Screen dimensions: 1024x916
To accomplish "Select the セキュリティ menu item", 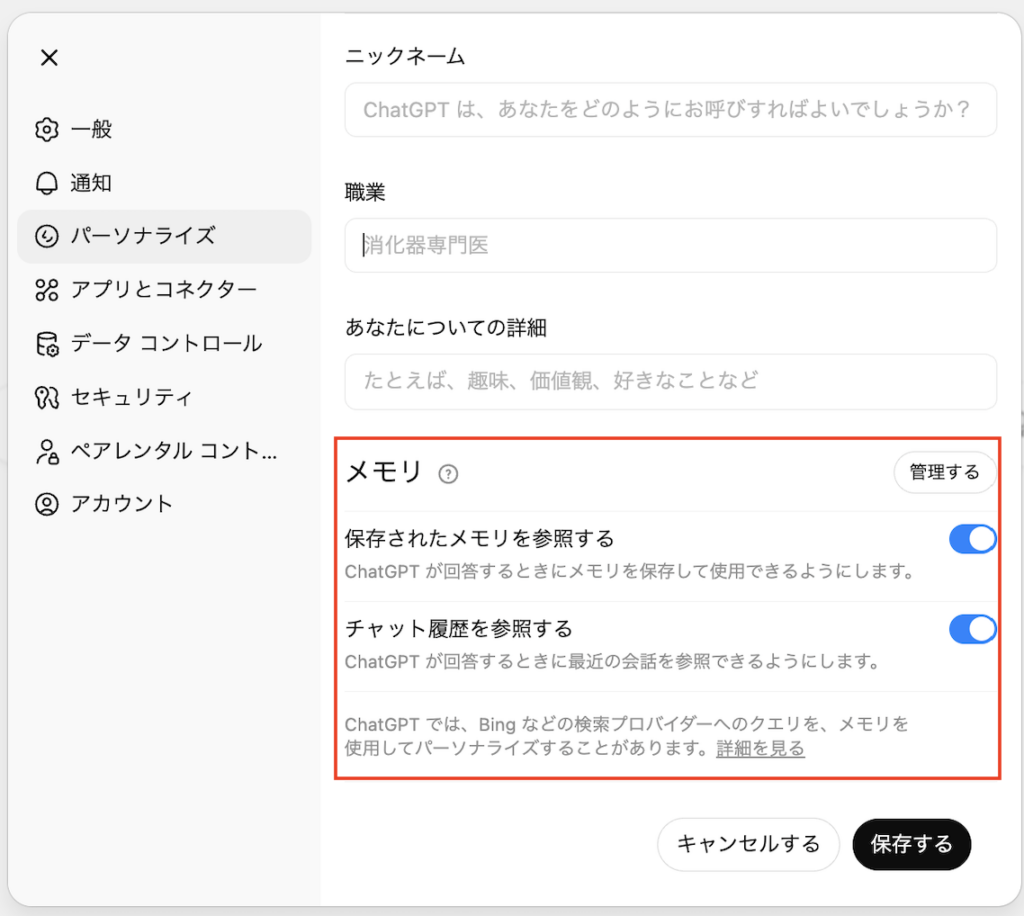I will coord(131,397).
